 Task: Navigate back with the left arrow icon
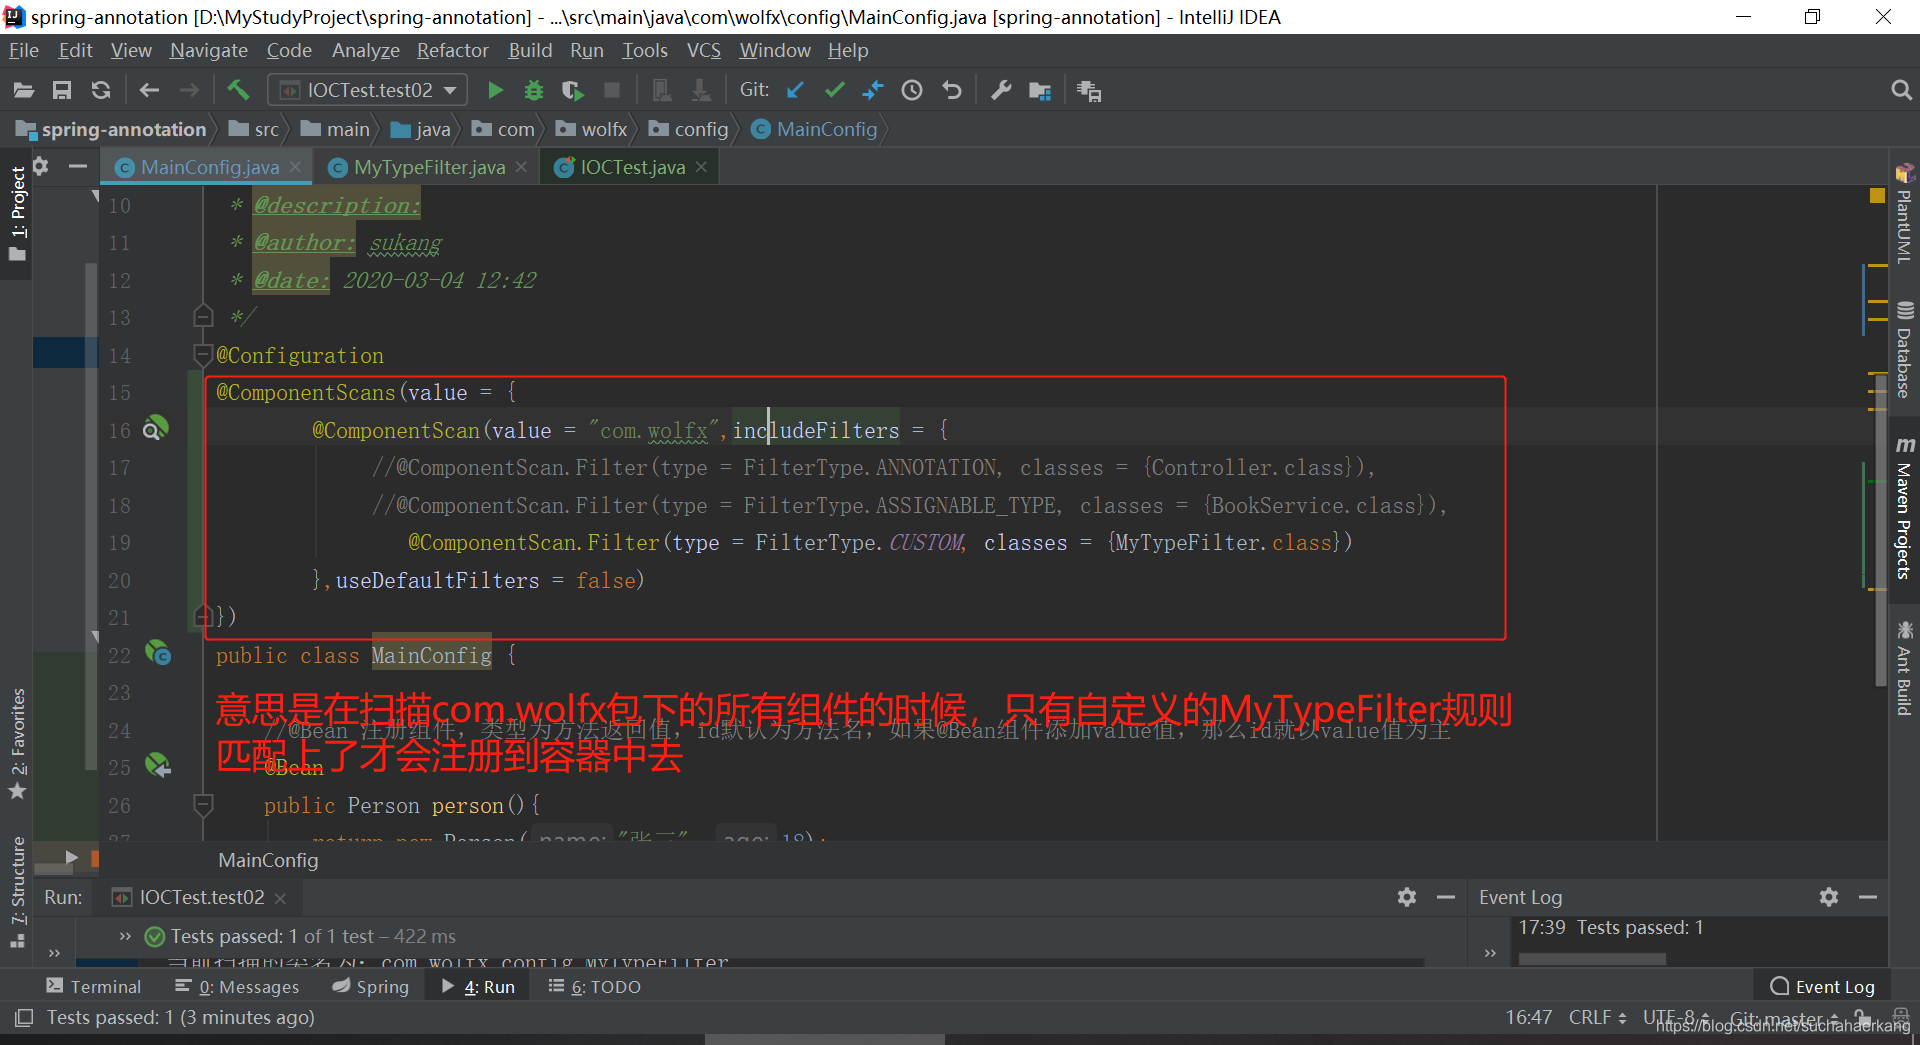[149, 91]
